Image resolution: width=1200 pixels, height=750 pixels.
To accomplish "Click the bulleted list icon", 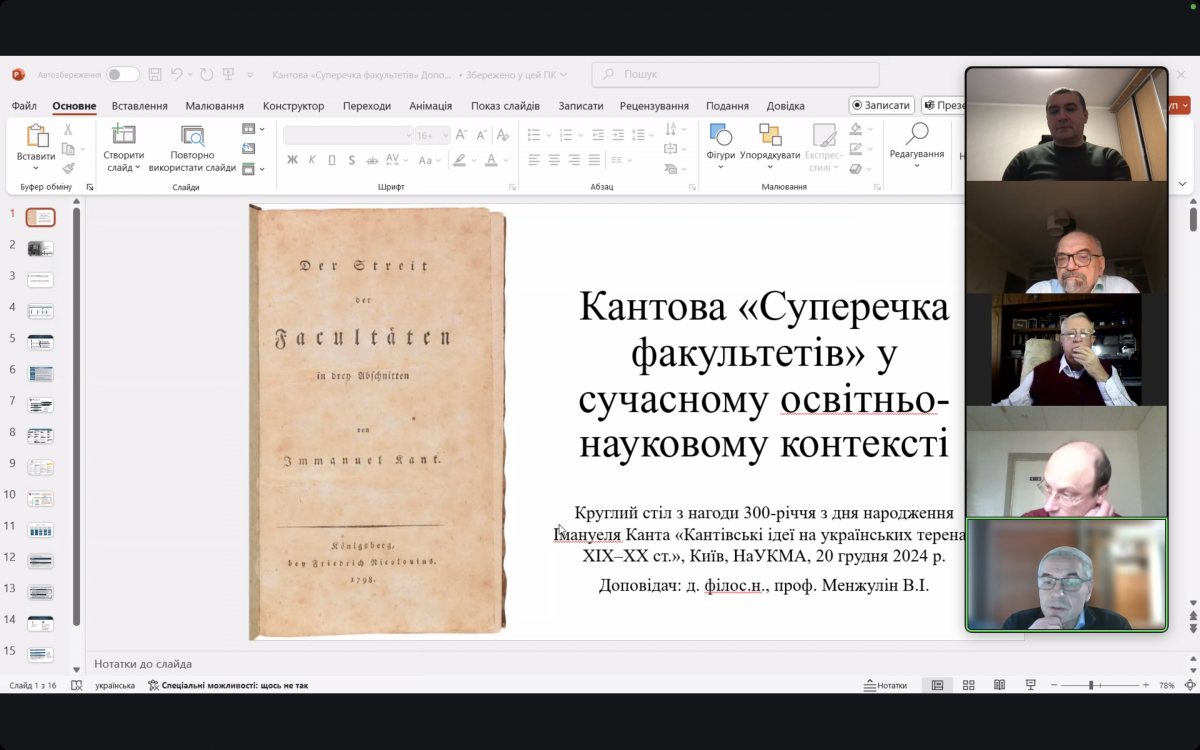I will [x=534, y=133].
